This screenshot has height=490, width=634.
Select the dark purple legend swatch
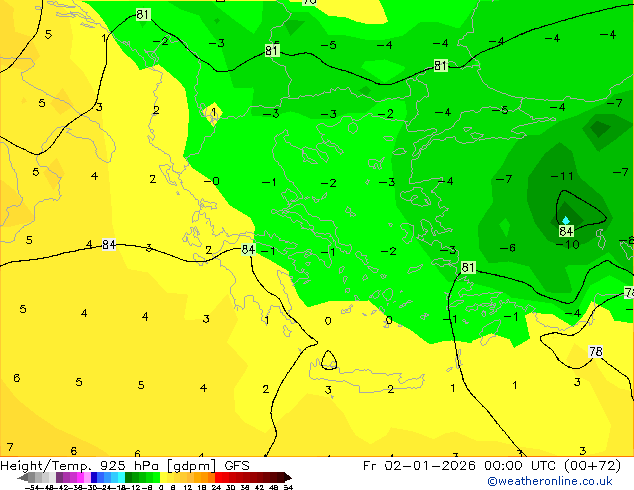coord(59,477)
